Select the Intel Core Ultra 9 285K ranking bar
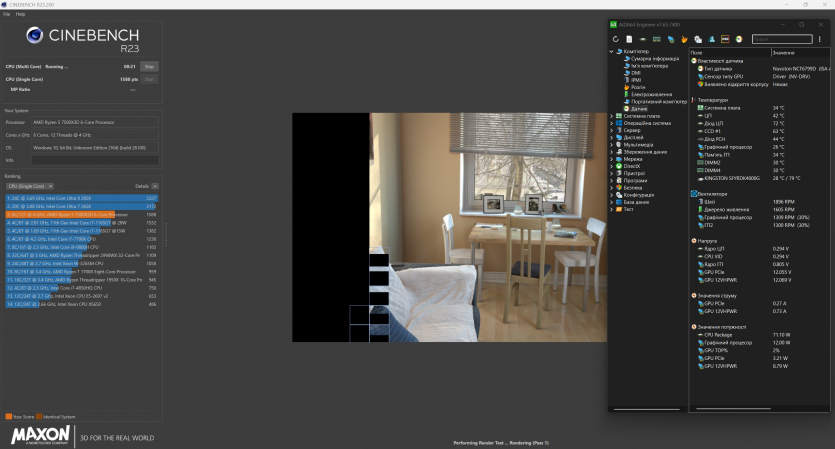Image resolution: width=835 pixels, height=449 pixels. 80,198
